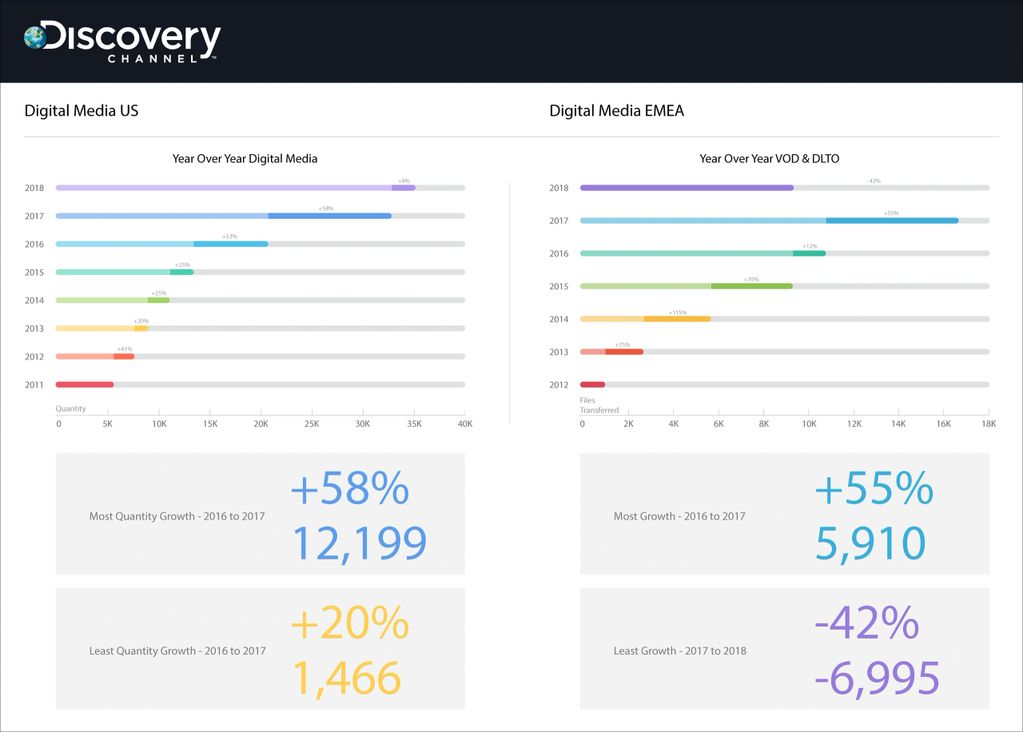The image size is (1023, 732).
Task: Click the Year Over Year Digital Media title
Action: (x=245, y=159)
